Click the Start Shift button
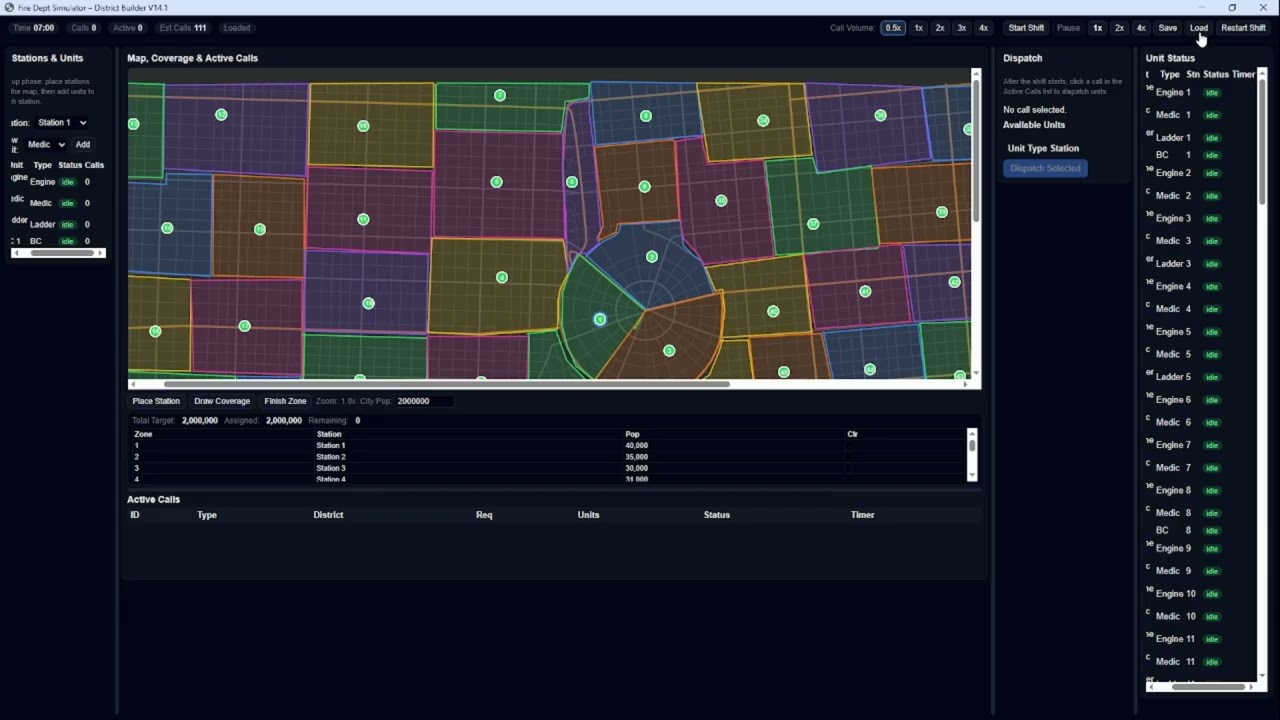1280x720 pixels. coord(1026,28)
